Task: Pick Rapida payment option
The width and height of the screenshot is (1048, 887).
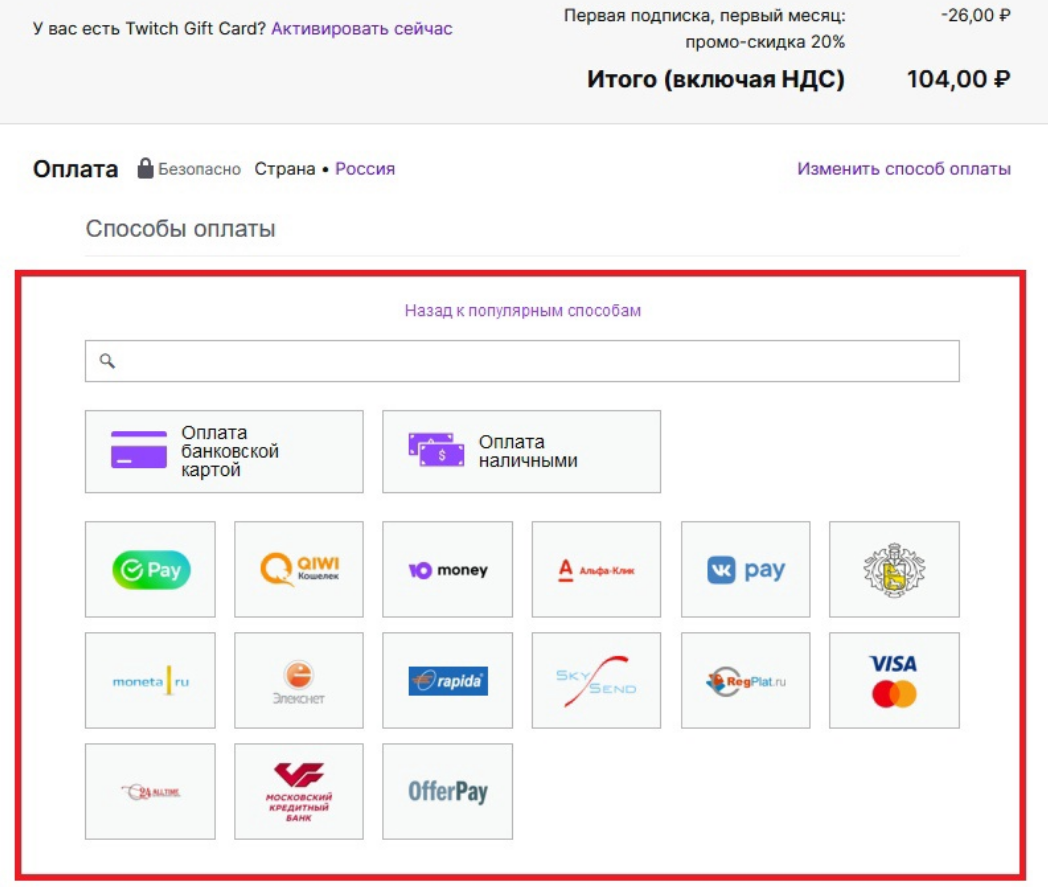Action: (x=447, y=680)
